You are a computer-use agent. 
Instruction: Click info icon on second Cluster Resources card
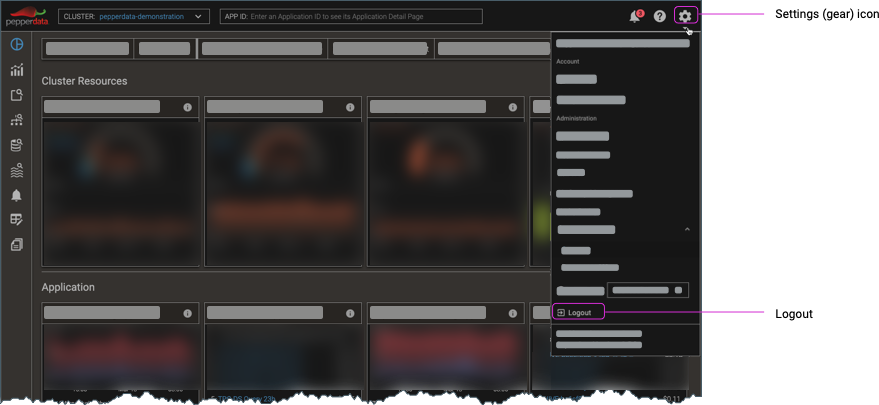[x=350, y=107]
